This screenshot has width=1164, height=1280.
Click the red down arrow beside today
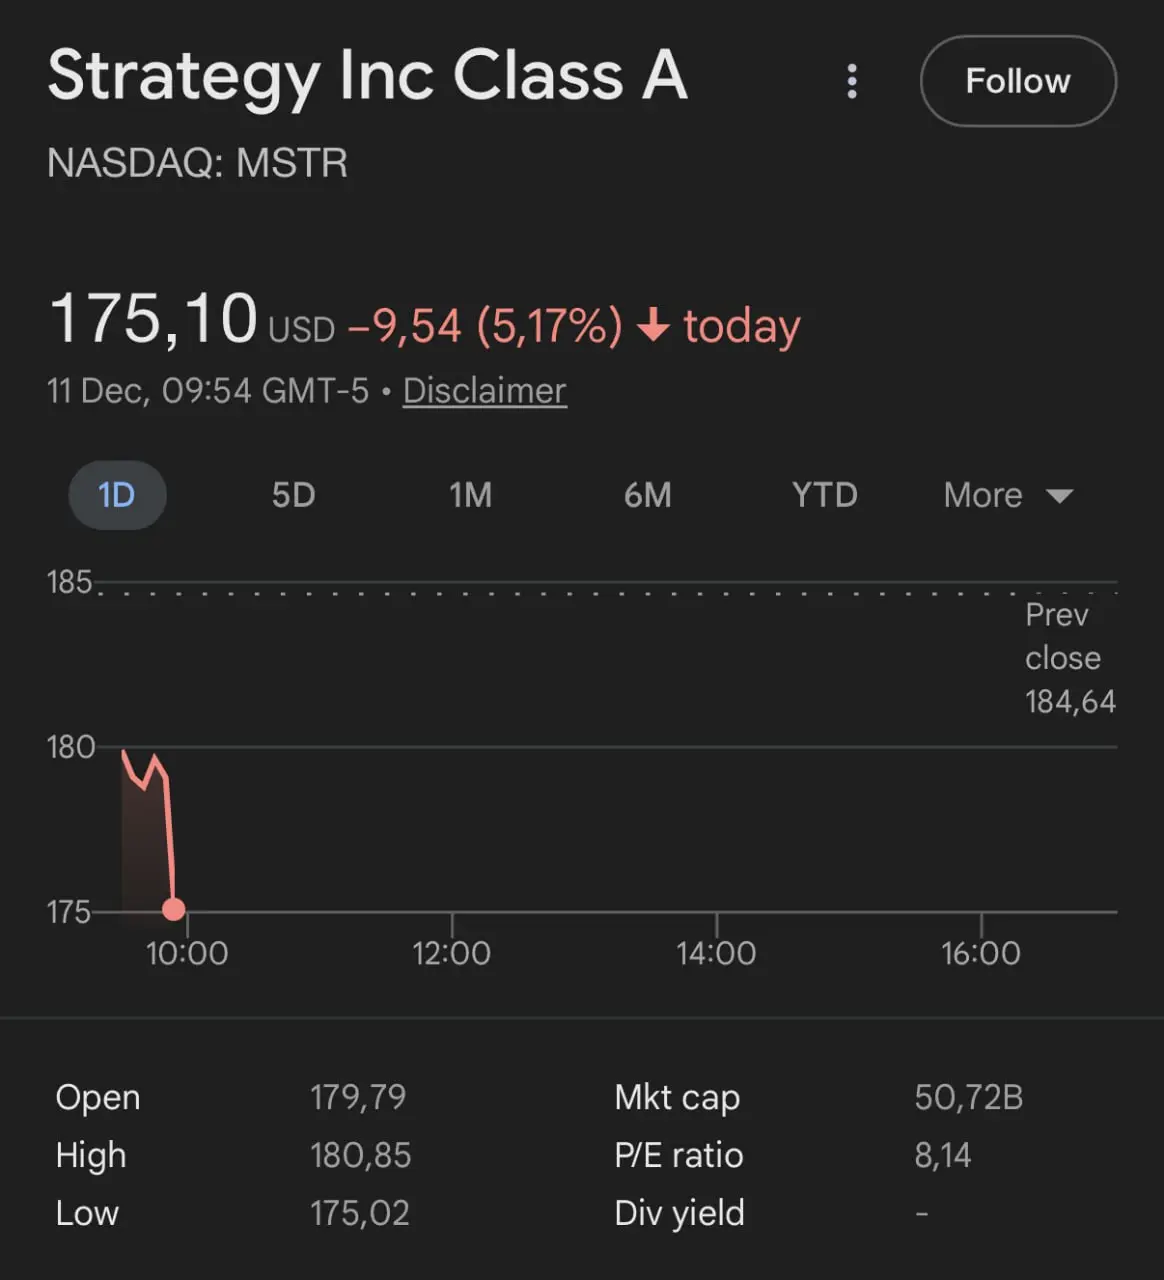coord(653,326)
